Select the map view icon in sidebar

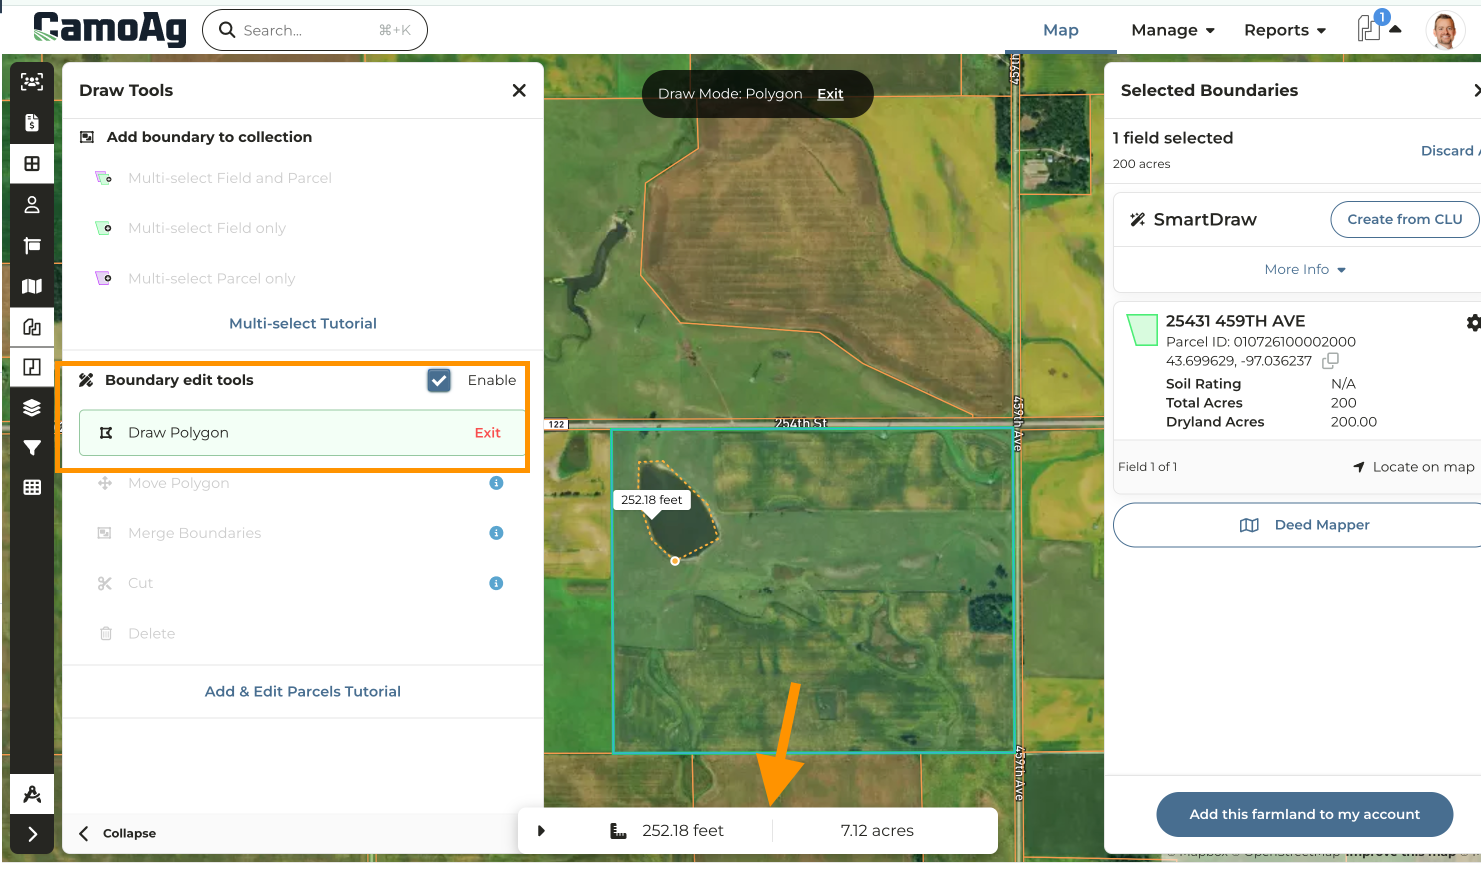pos(31,286)
